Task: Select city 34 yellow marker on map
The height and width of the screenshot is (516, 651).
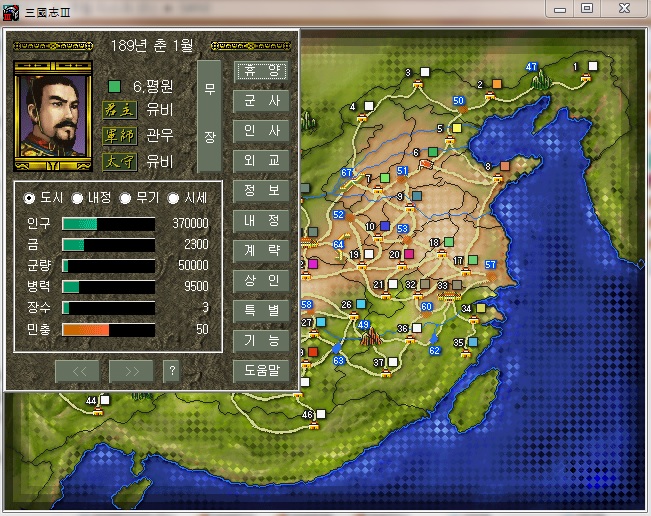Action: (x=481, y=308)
